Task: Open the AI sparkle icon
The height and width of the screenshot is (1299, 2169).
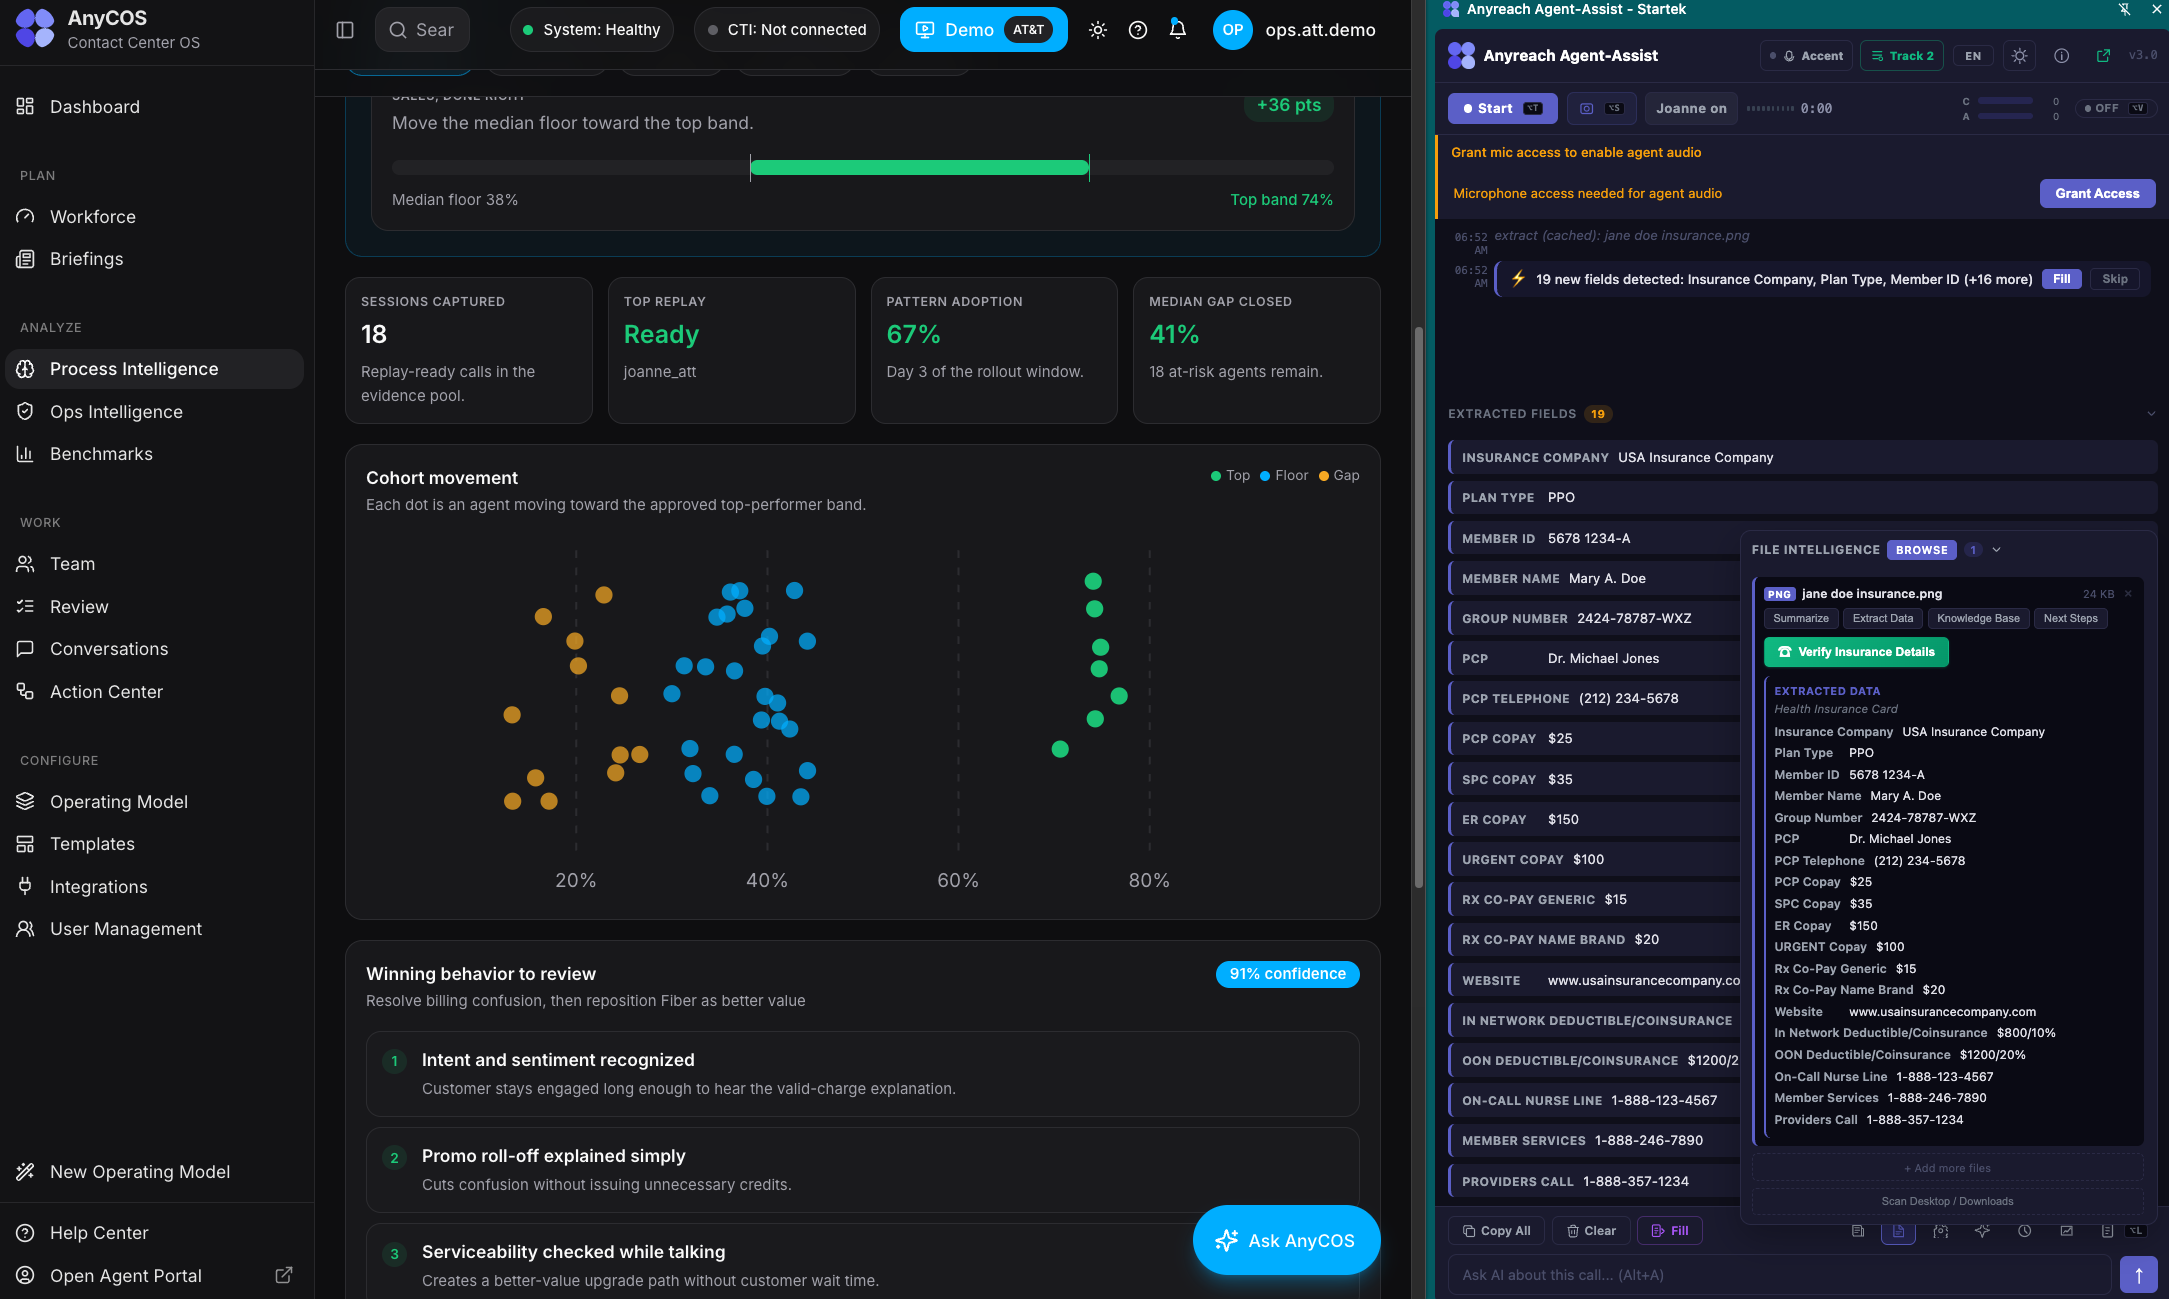Action: 1983,1231
